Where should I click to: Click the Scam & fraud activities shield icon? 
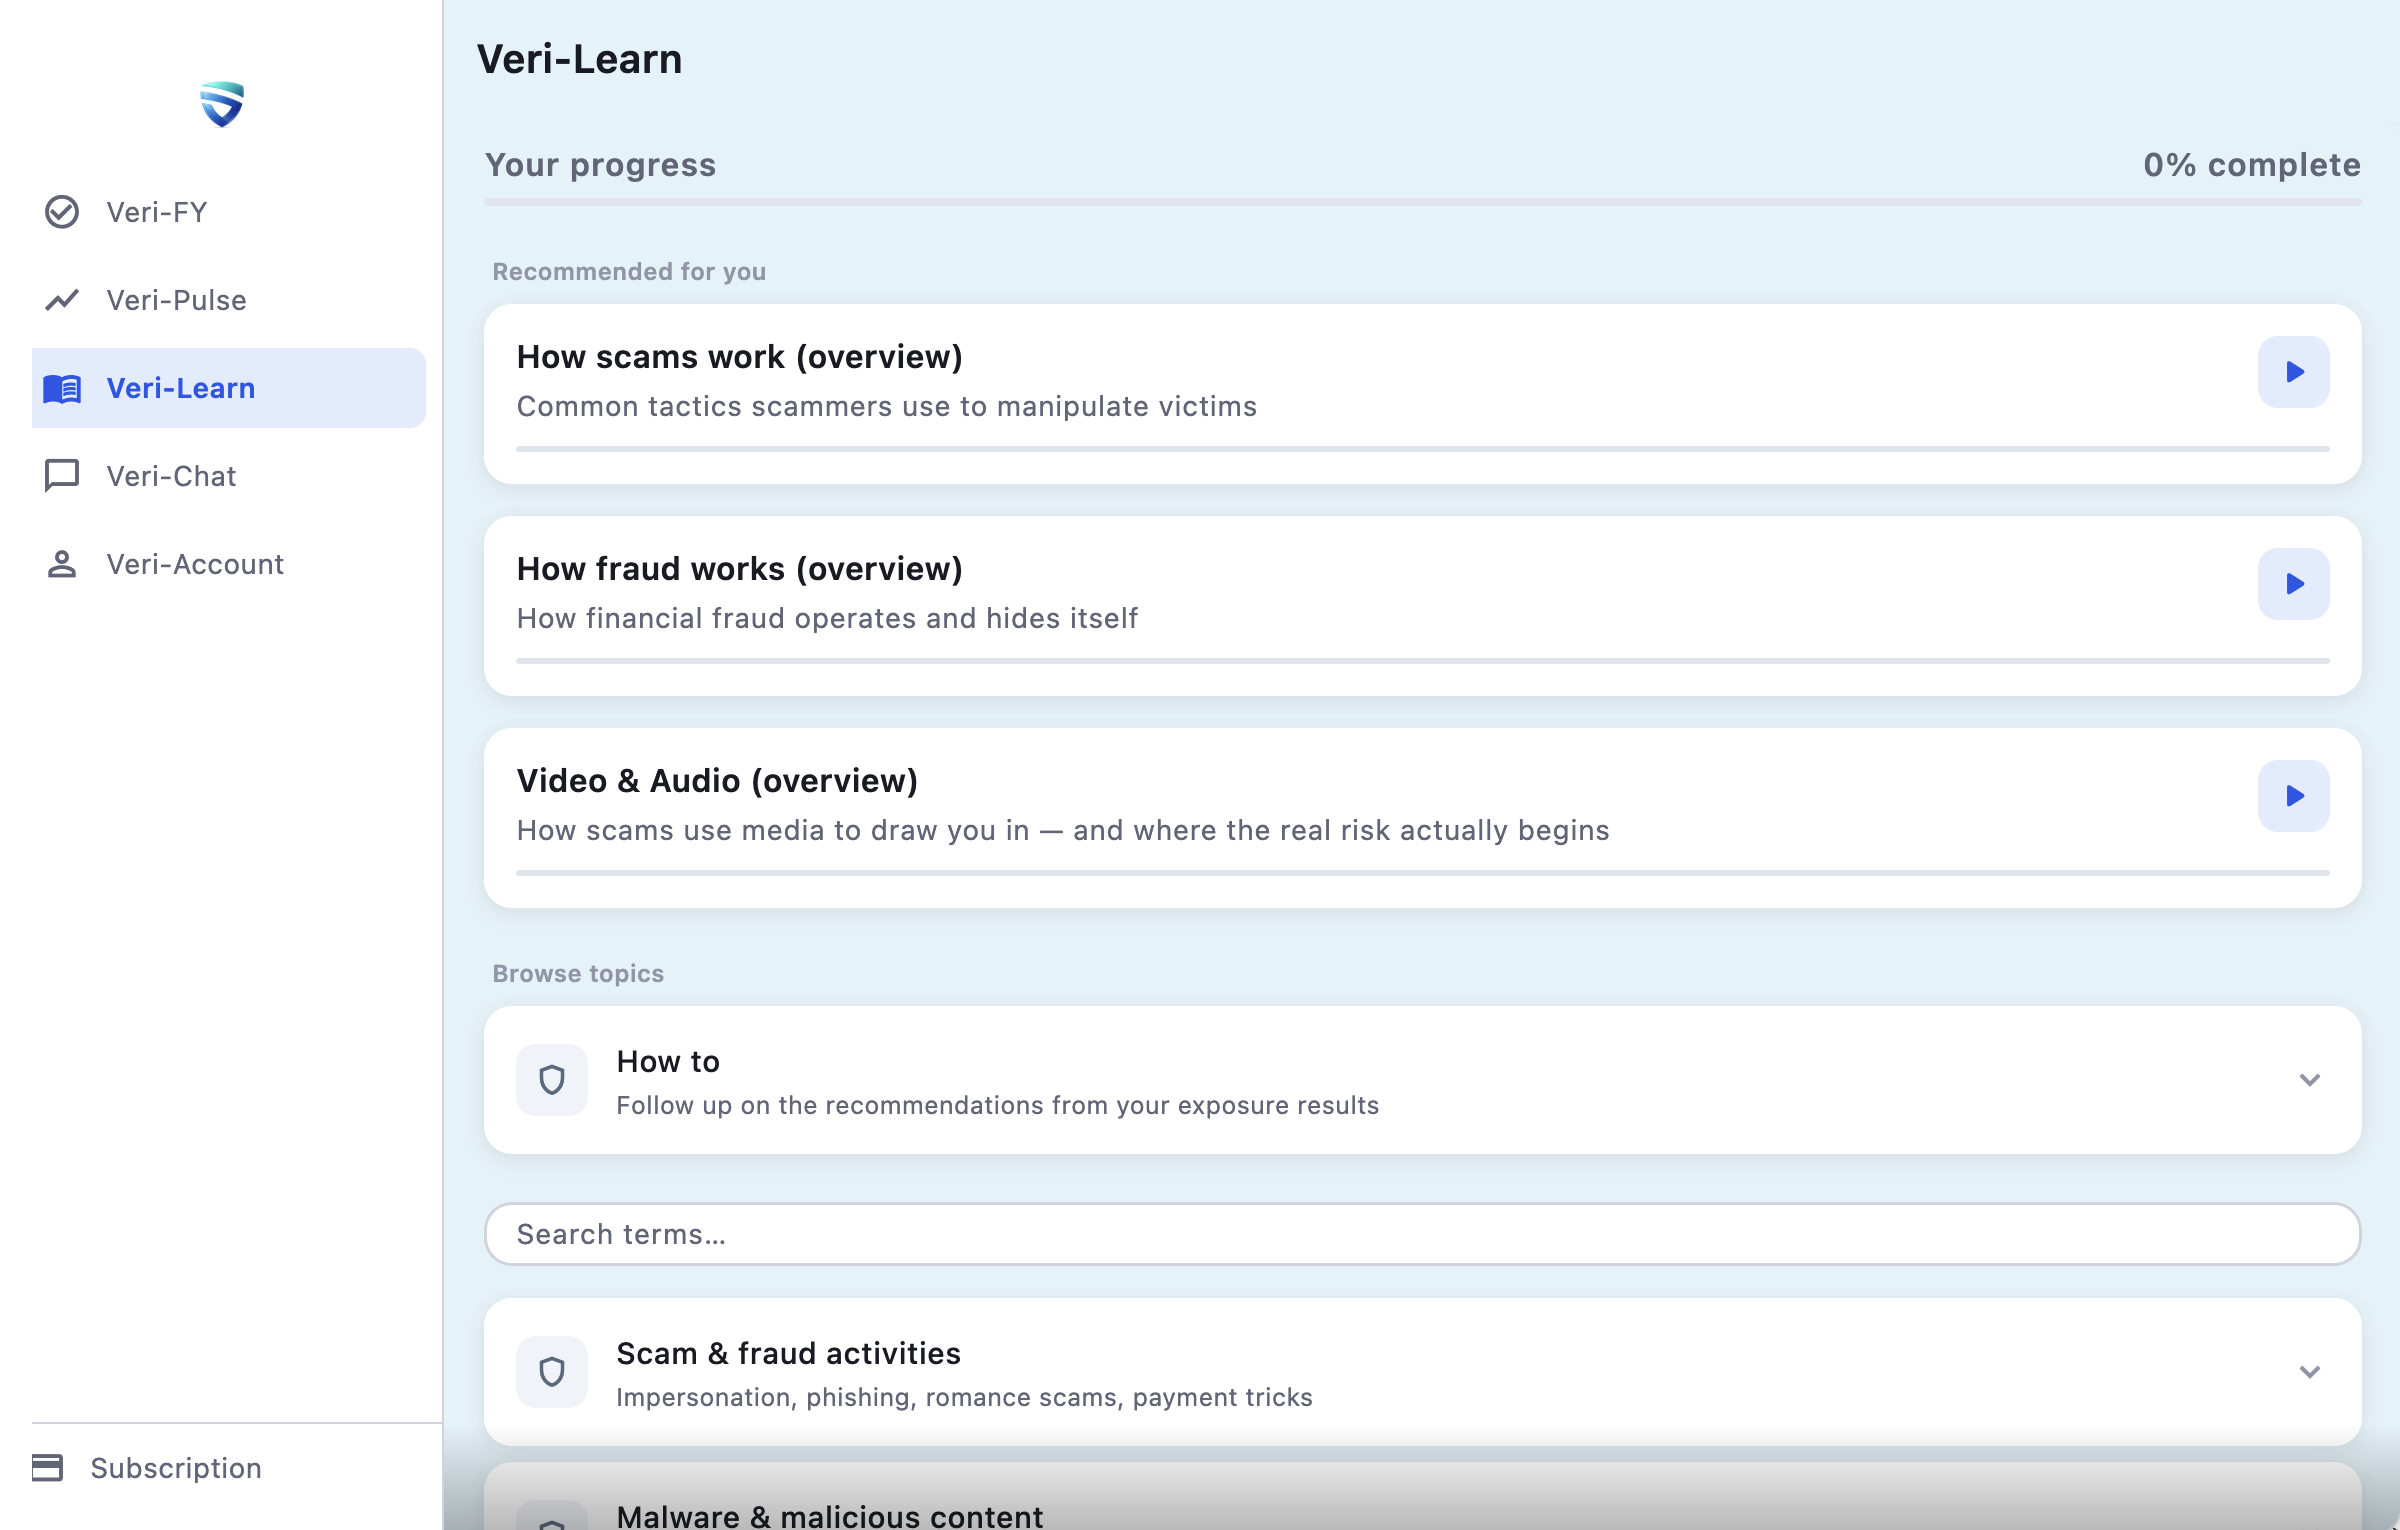(x=552, y=1372)
